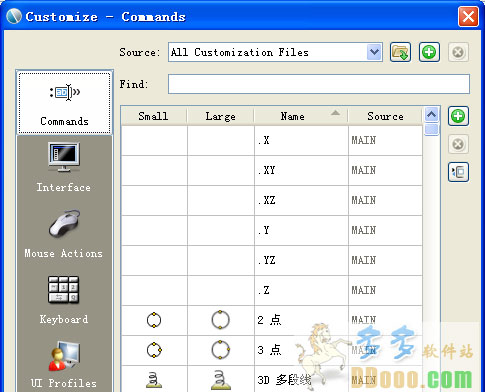485x392 pixels.
Task: Select the 3 点 command name
Action: point(269,350)
